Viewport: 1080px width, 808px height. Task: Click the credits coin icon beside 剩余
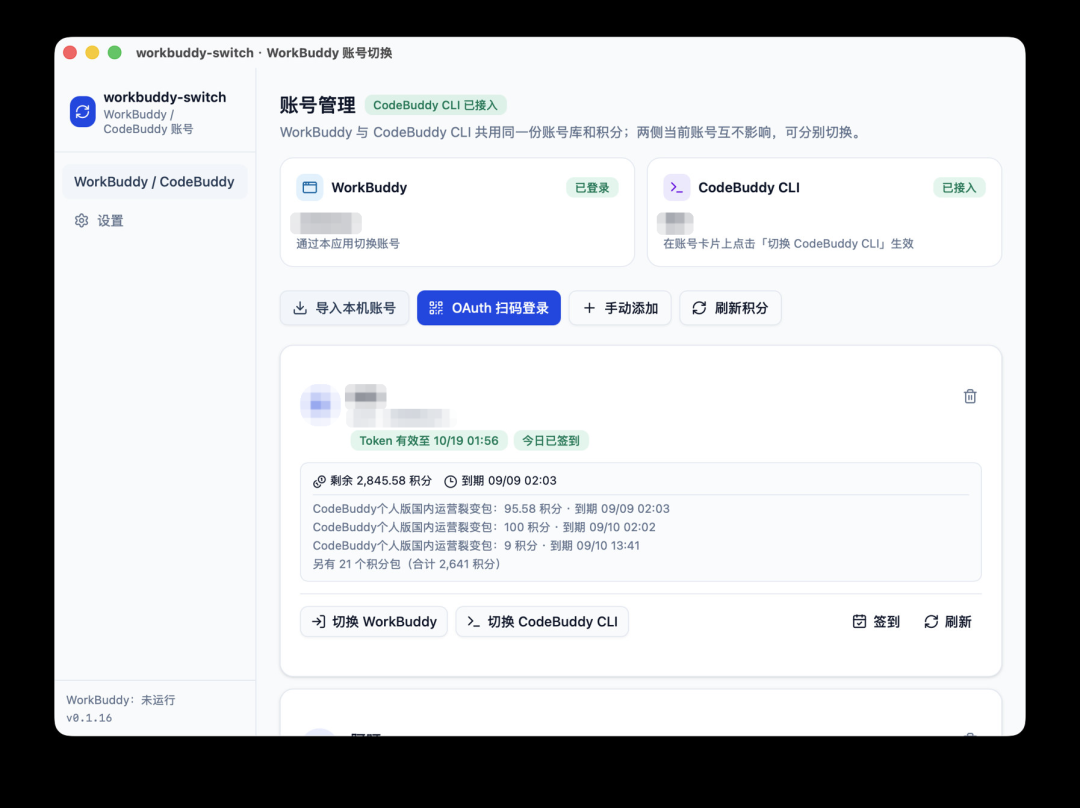[319, 481]
